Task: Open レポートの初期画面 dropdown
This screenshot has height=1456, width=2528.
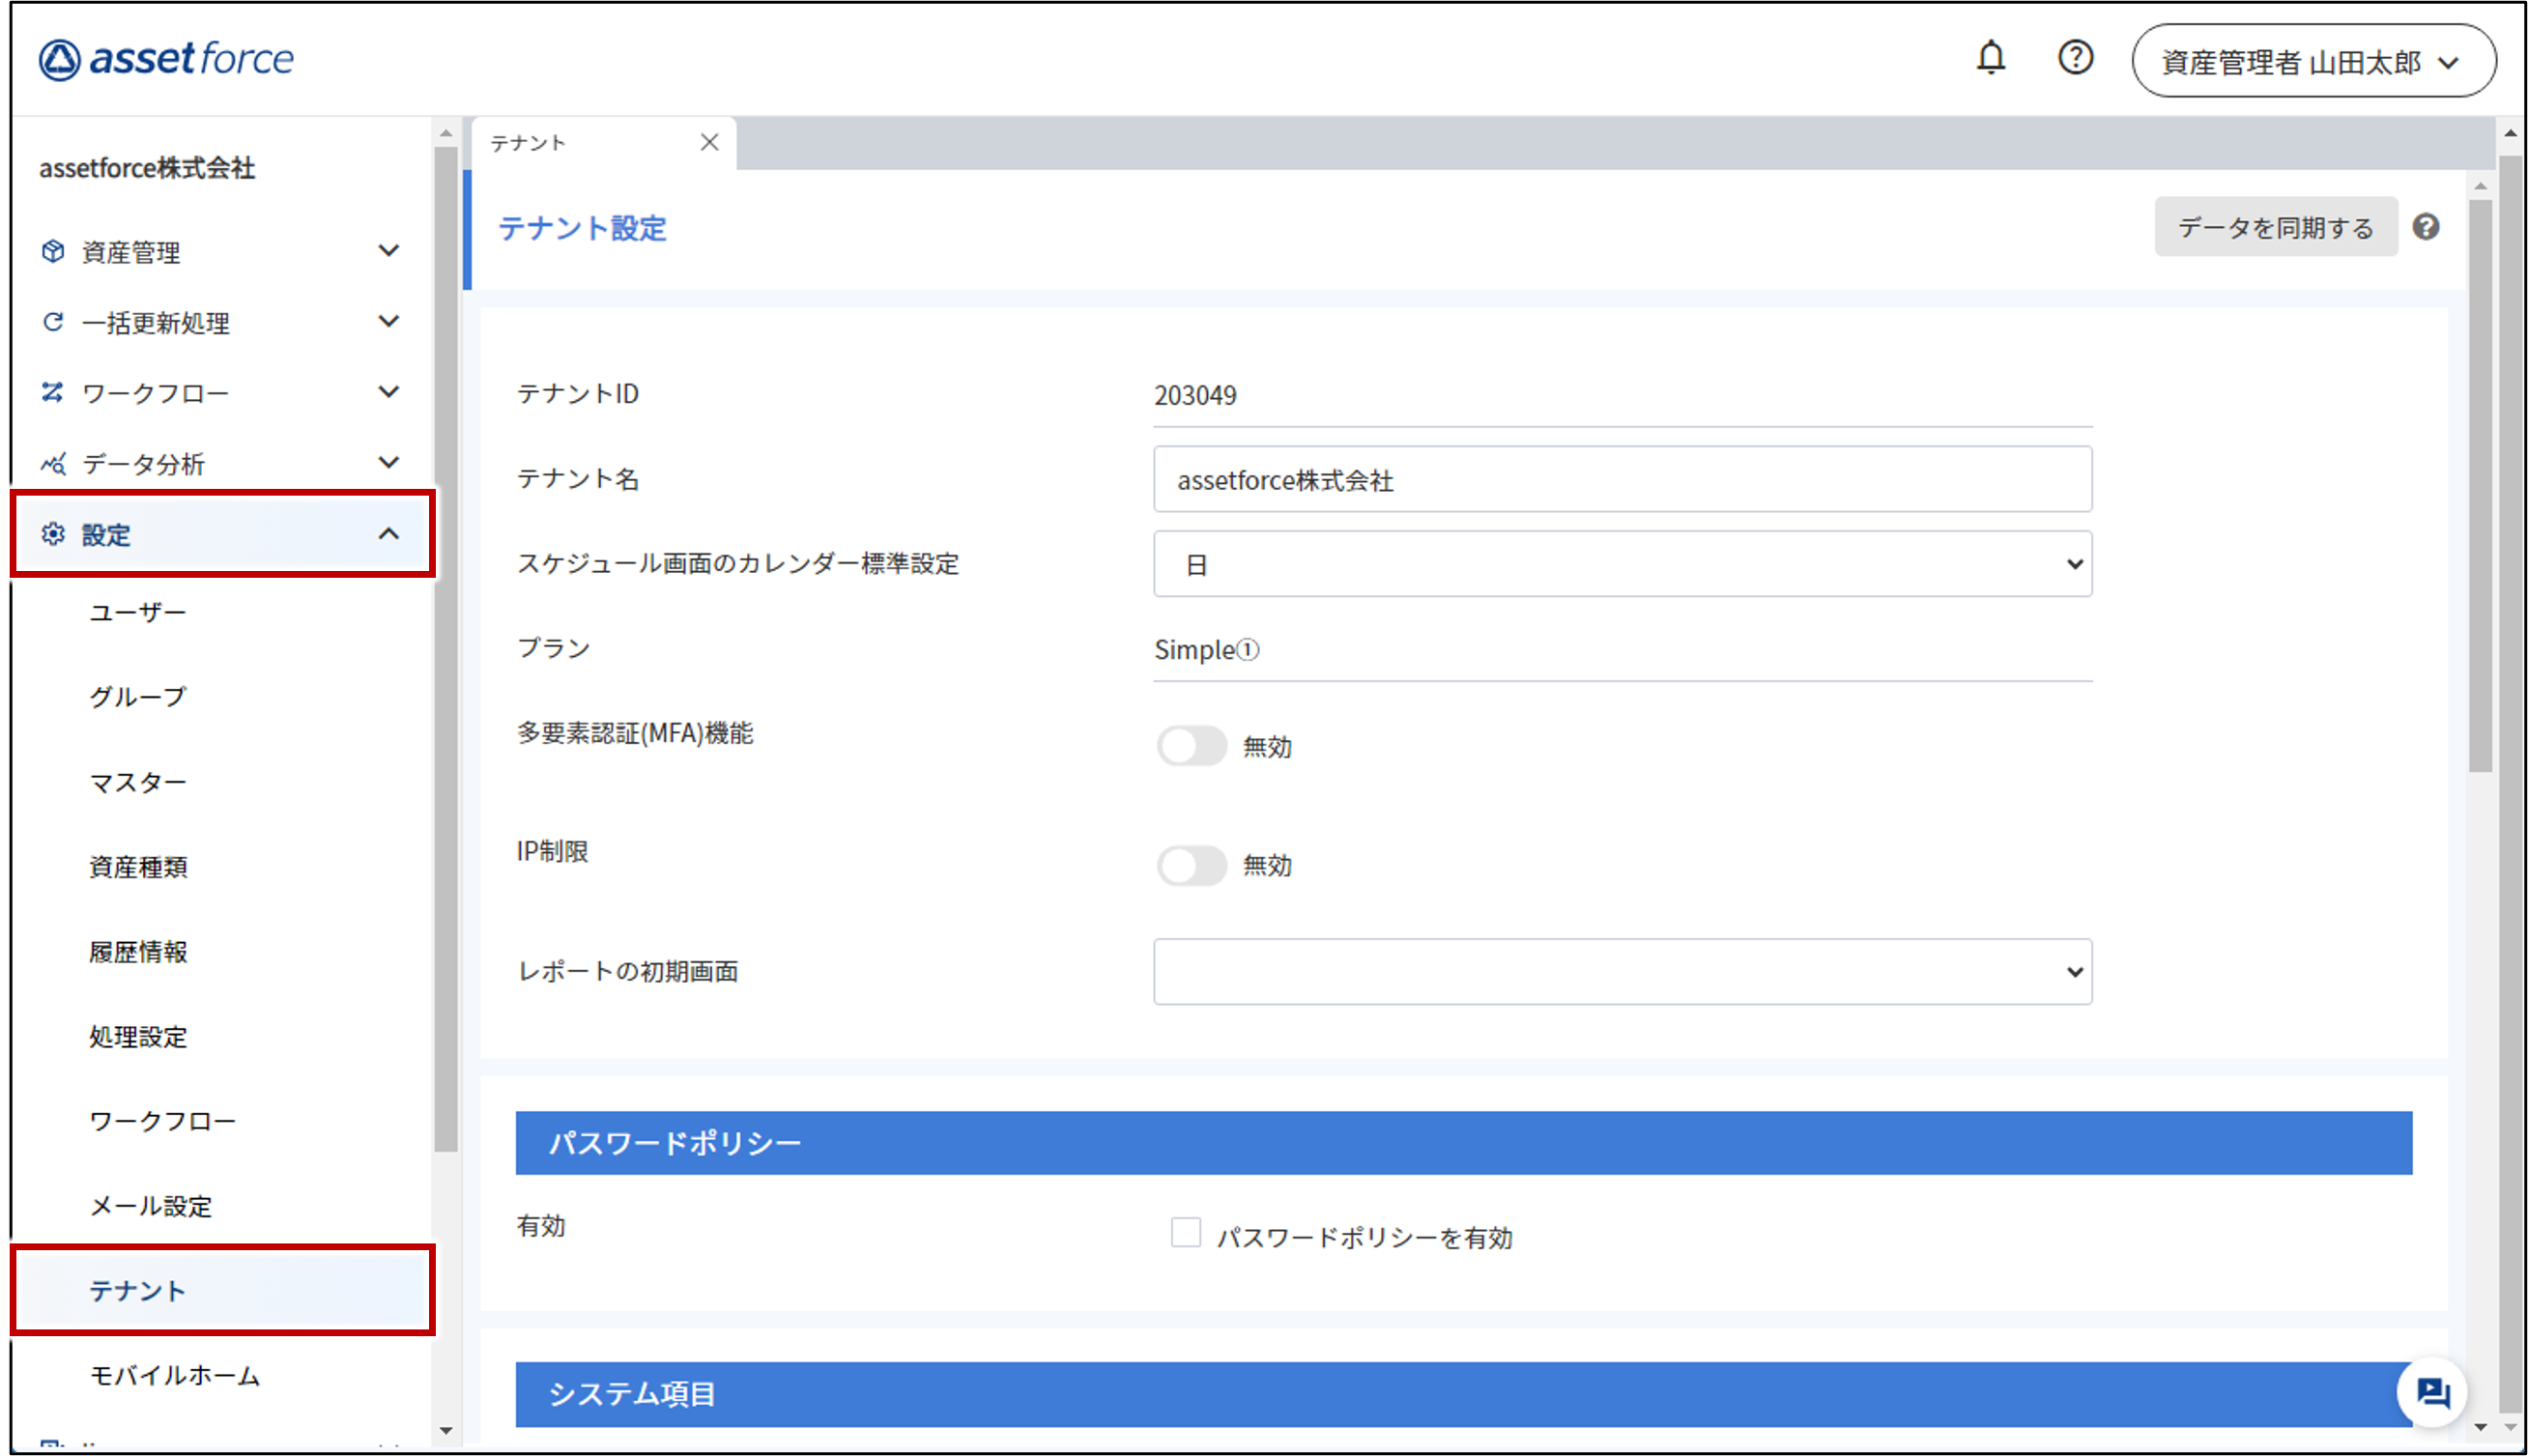Action: click(x=1622, y=971)
